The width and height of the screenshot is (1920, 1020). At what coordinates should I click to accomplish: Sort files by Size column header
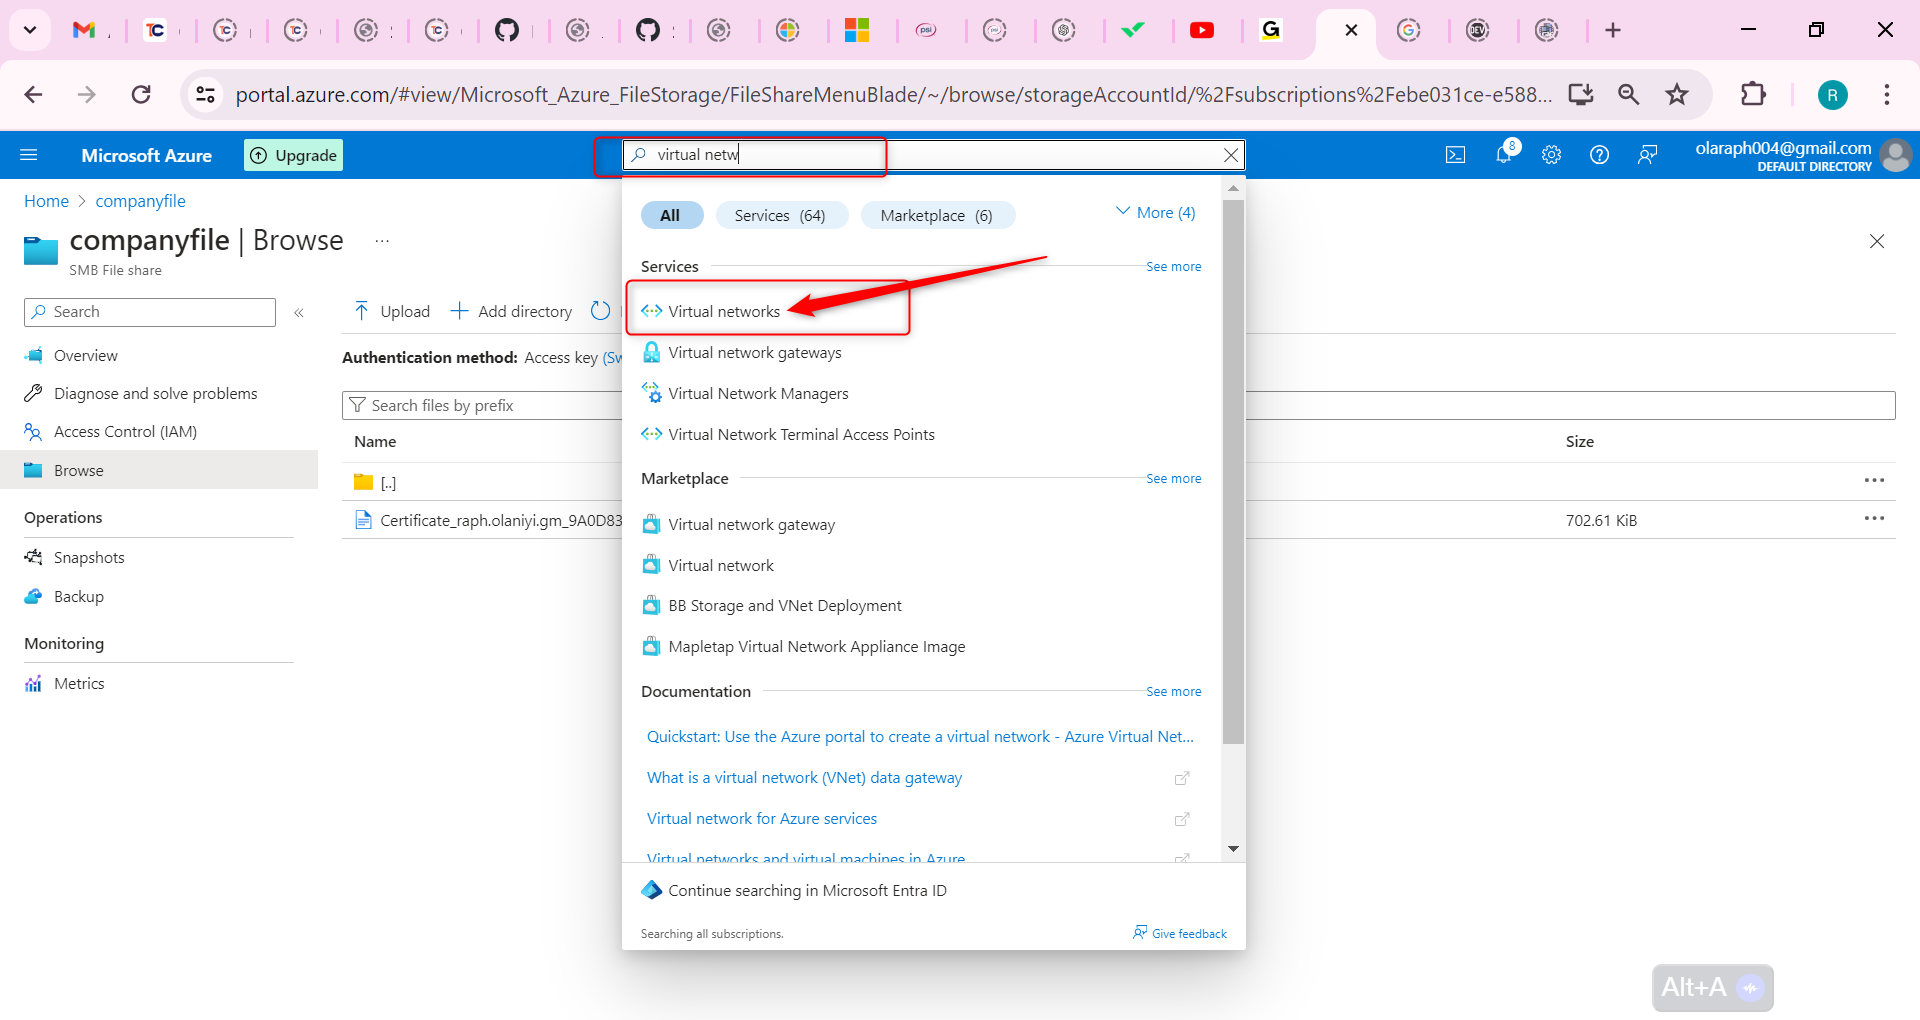(1580, 441)
